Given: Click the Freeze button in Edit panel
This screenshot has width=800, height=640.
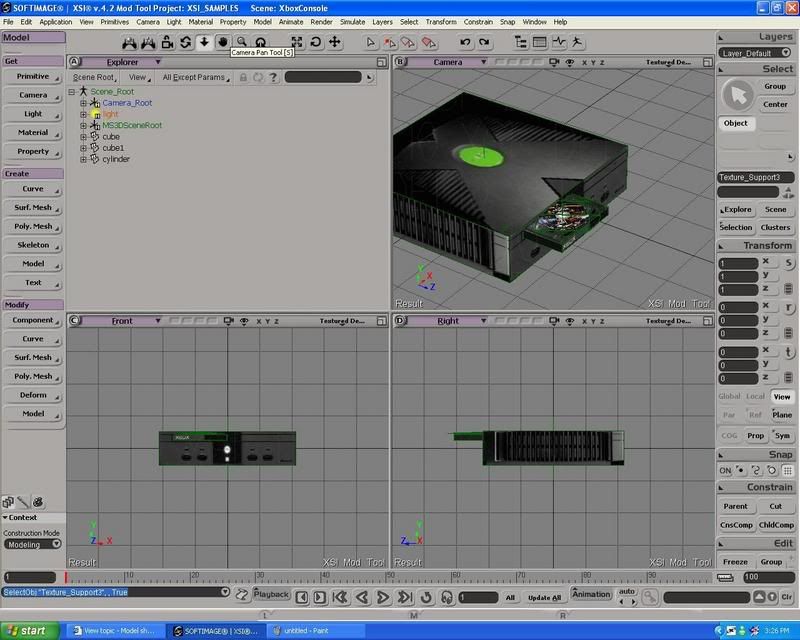Looking at the screenshot, I should (735, 562).
